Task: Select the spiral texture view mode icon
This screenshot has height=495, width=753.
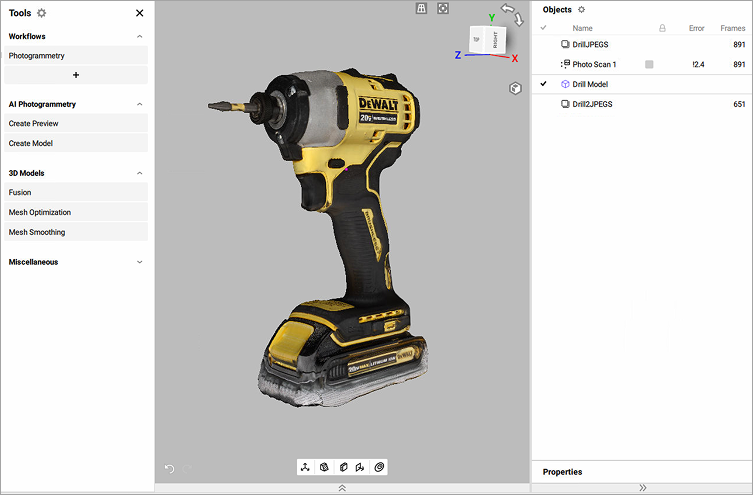Action: (379, 467)
